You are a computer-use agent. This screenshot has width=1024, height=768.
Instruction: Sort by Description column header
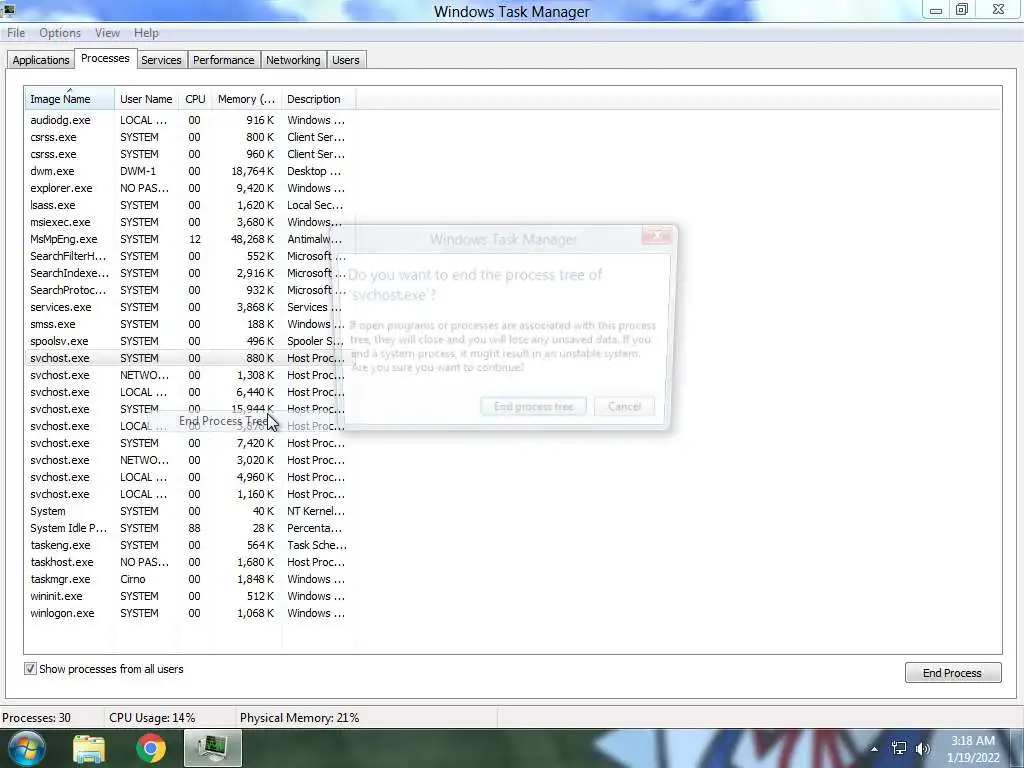pyautogui.click(x=318, y=99)
